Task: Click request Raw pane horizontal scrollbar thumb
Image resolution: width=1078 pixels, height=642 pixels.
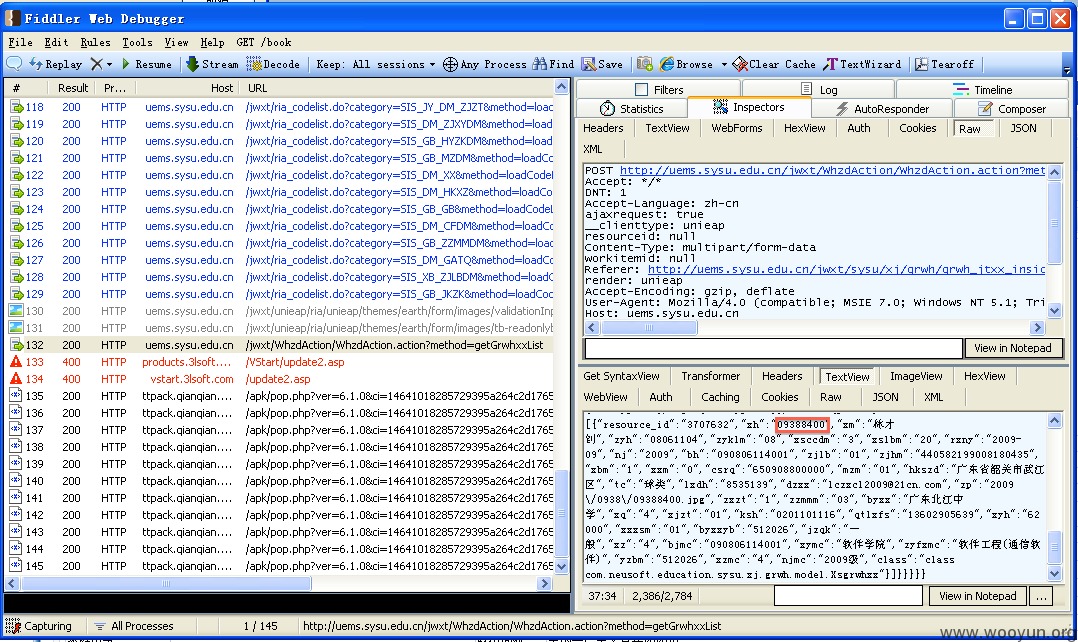Action: (x=649, y=328)
